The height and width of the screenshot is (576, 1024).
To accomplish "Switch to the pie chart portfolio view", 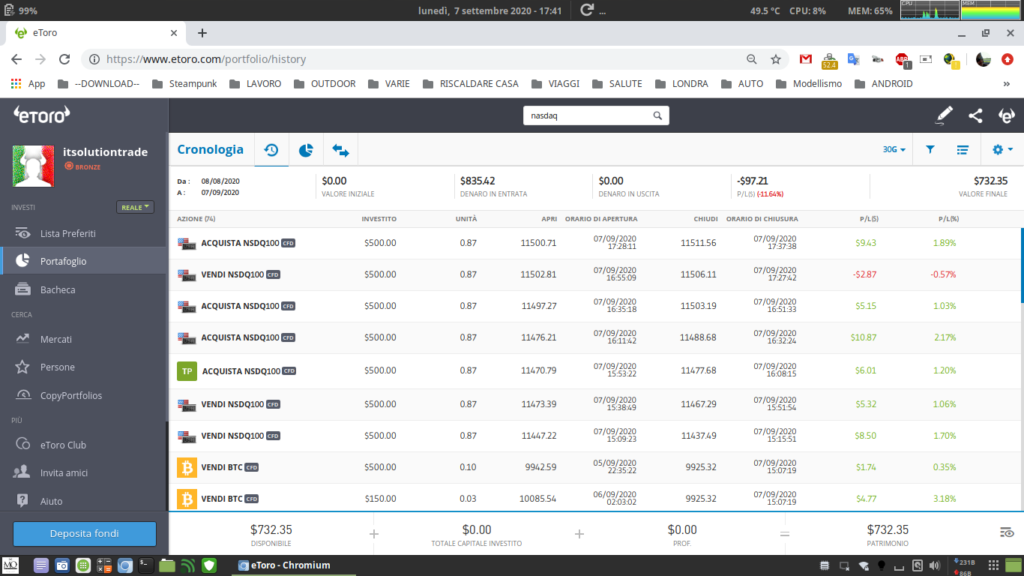I will (306, 150).
